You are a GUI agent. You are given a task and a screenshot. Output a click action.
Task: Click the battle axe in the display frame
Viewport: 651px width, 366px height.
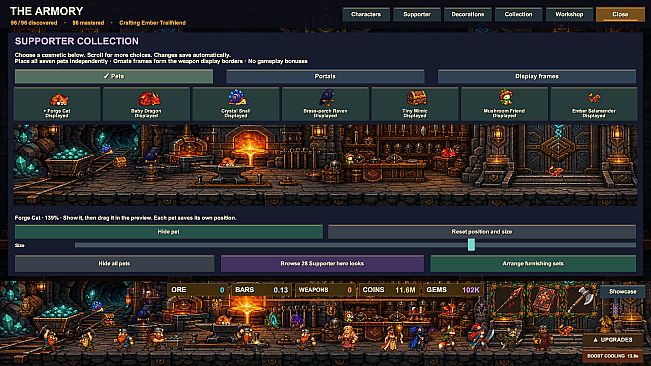pos(581,300)
